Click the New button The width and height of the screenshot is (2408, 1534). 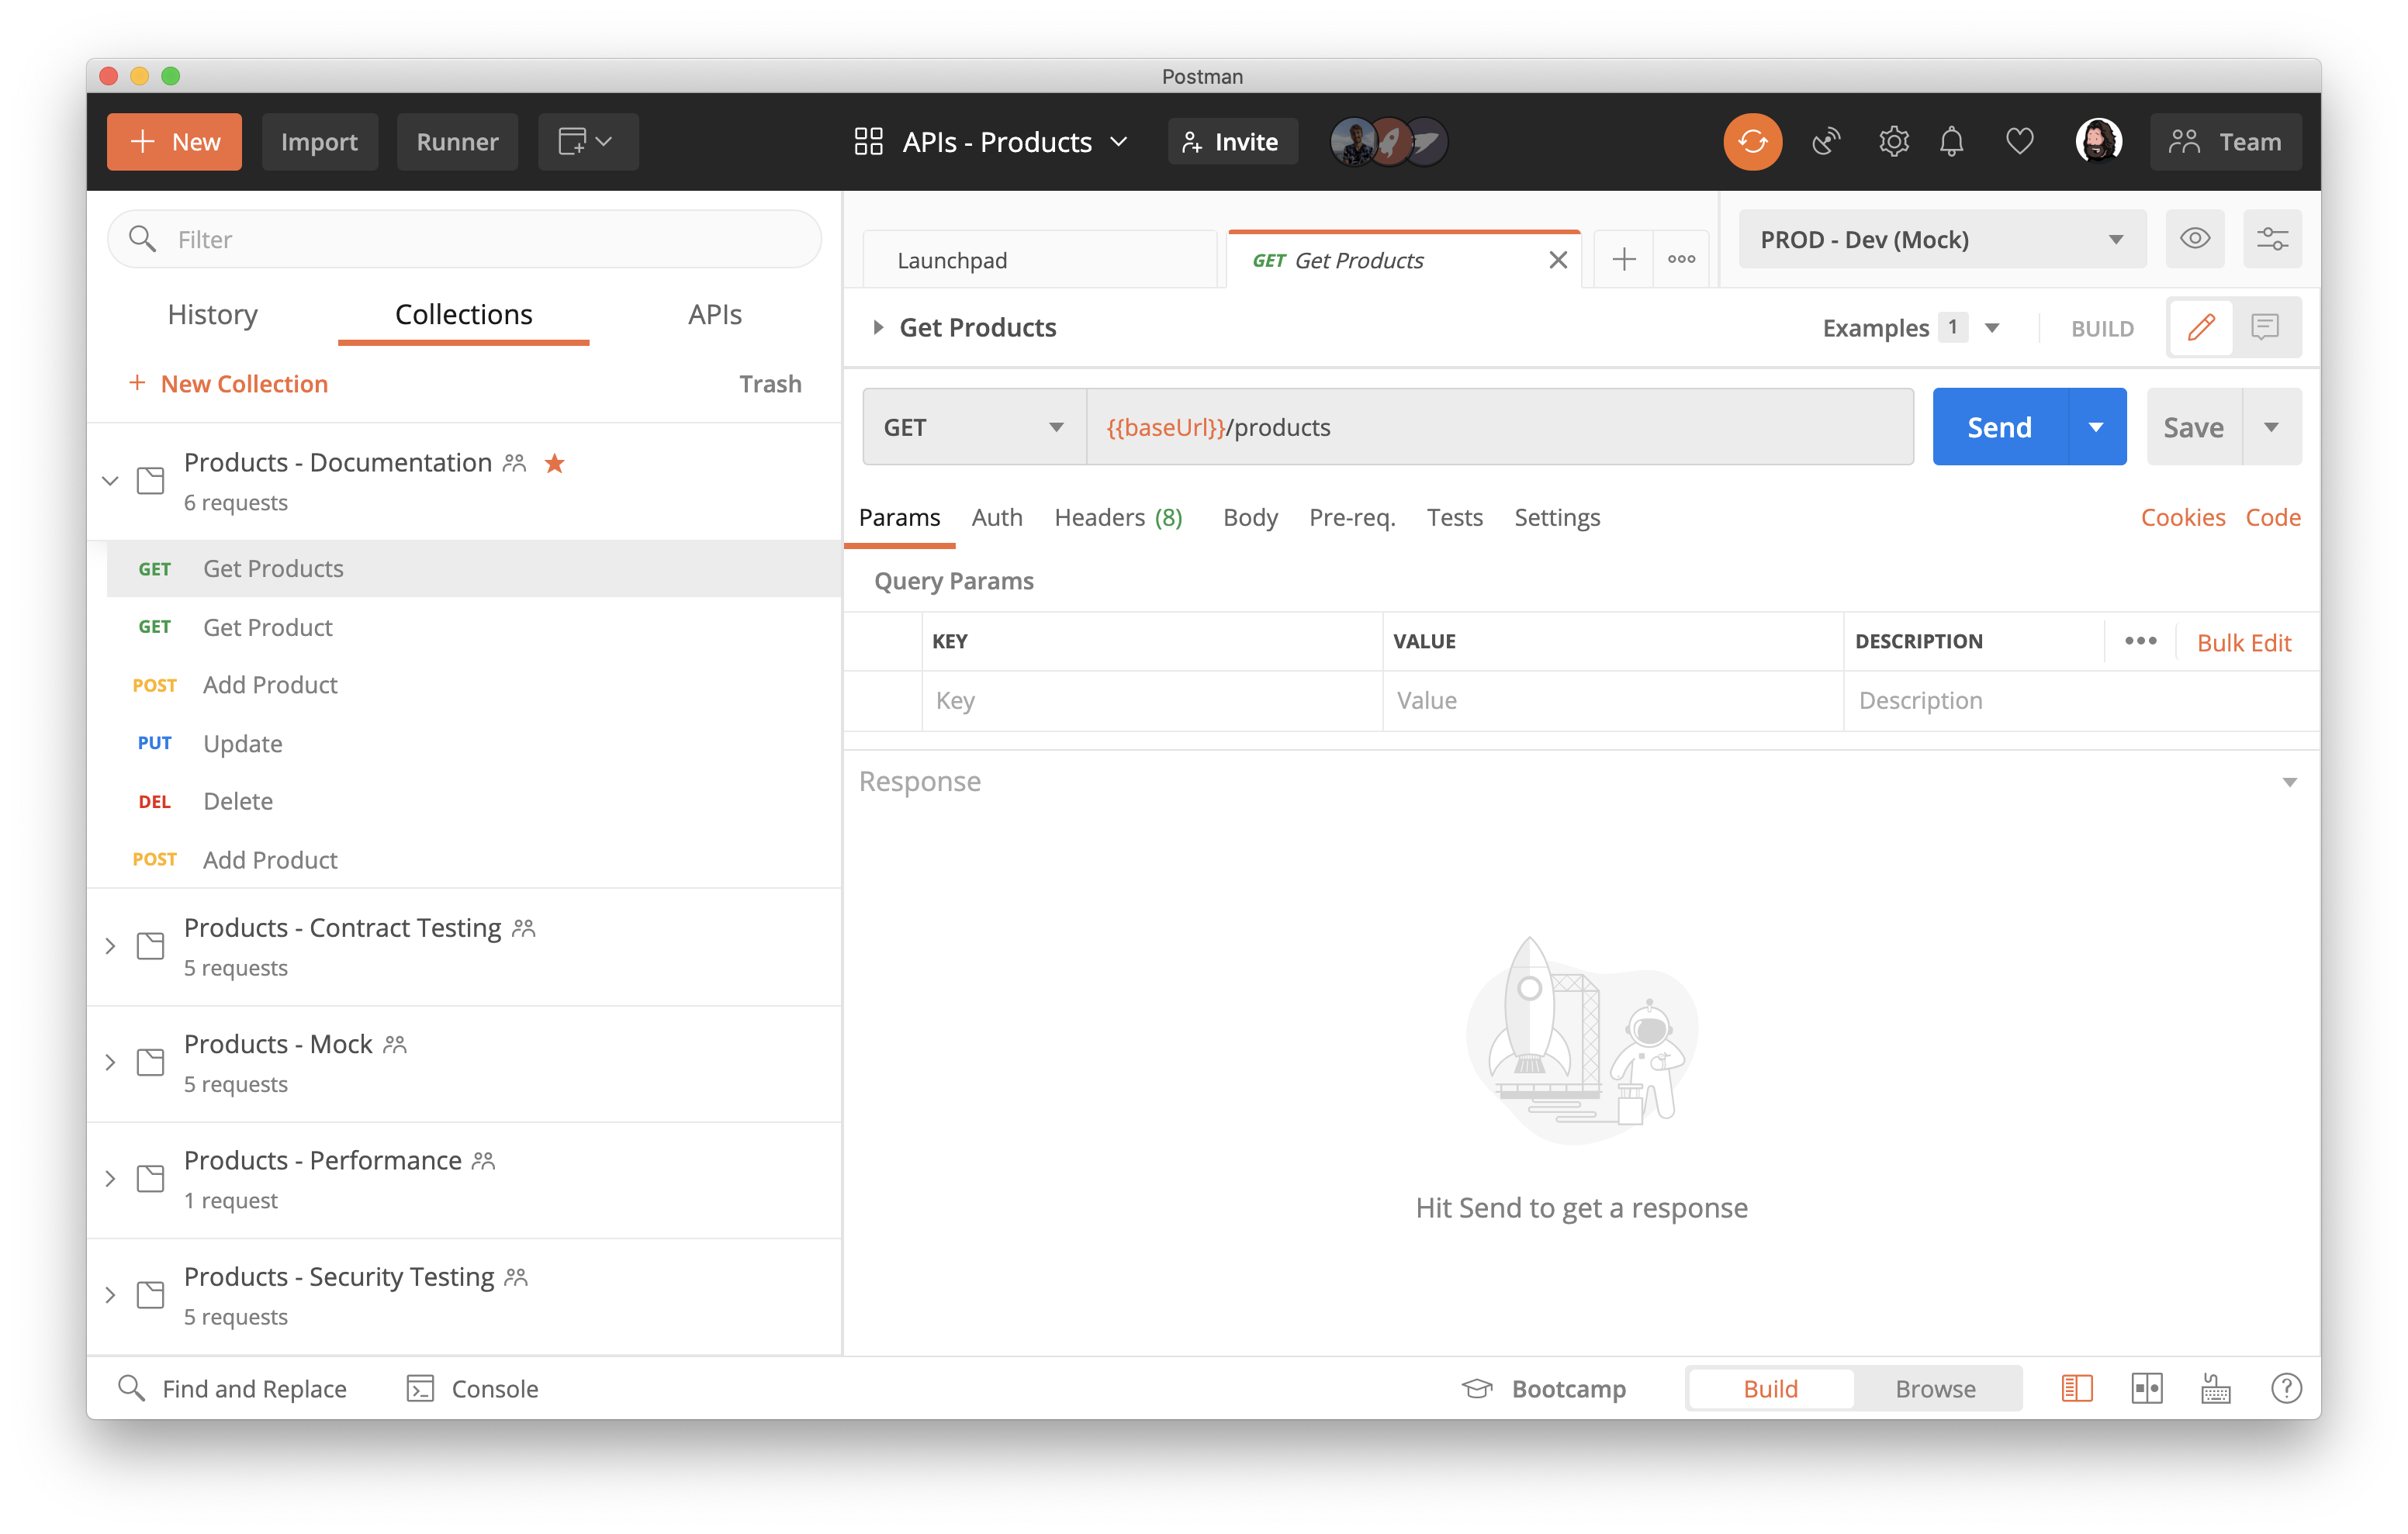point(174,142)
